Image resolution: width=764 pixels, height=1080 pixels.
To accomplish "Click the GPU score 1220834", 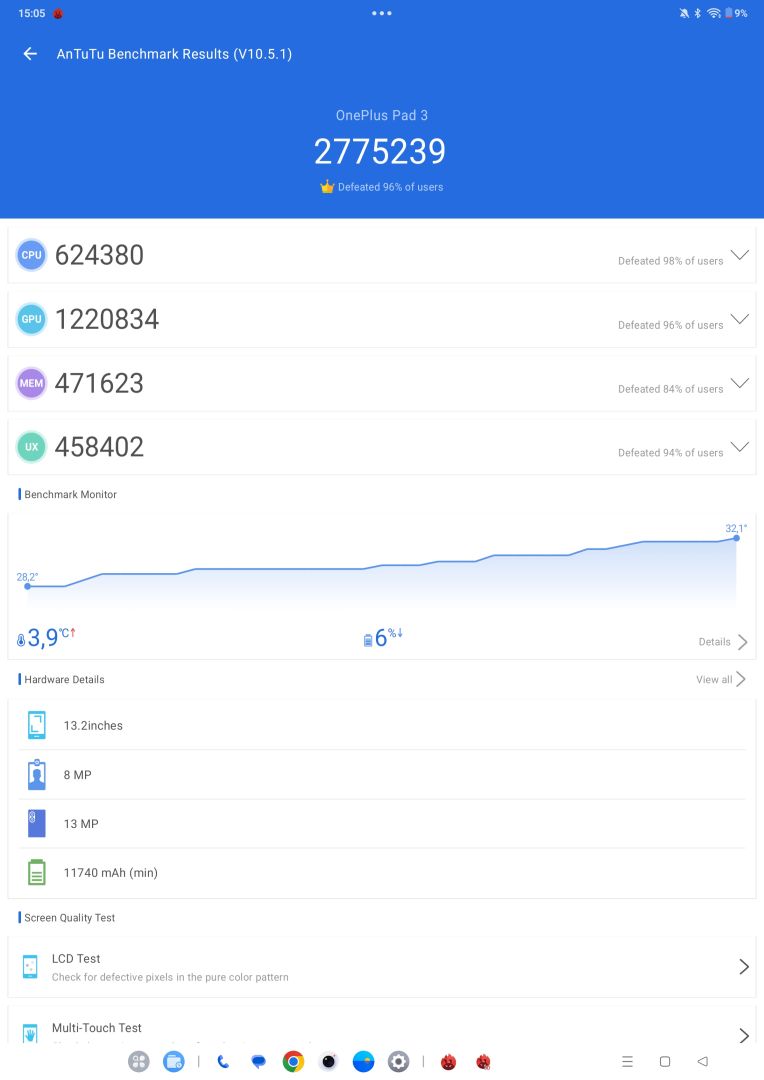I will coord(107,320).
